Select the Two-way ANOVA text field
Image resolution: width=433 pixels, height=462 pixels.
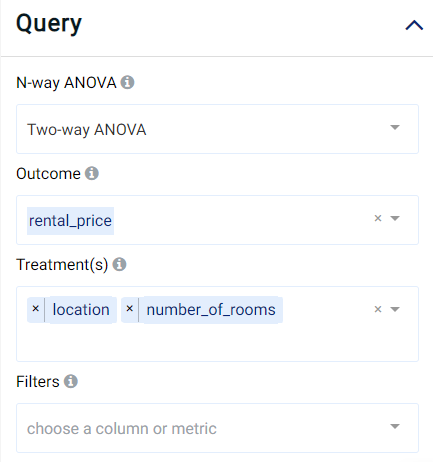point(217,129)
